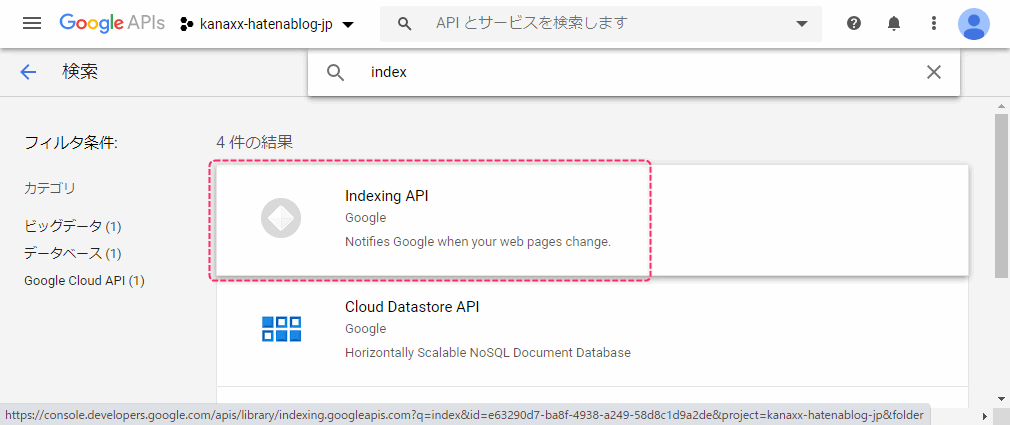Image resolution: width=1010 pixels, height=425 pixels.
Task: Click the カテゴリ filter heading
Action: (50, 188)
